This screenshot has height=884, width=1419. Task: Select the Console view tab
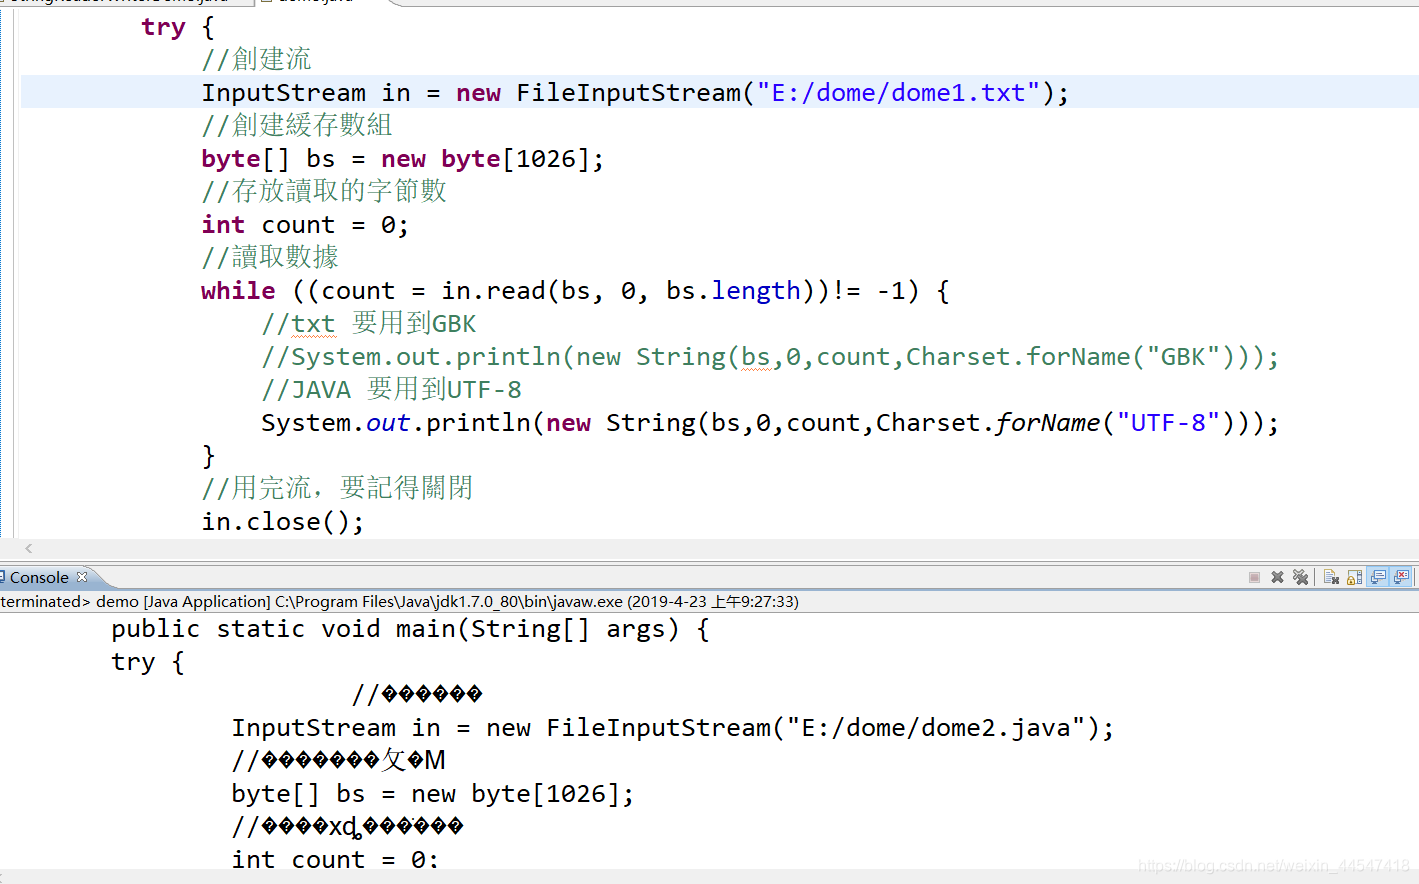point(39,578)
